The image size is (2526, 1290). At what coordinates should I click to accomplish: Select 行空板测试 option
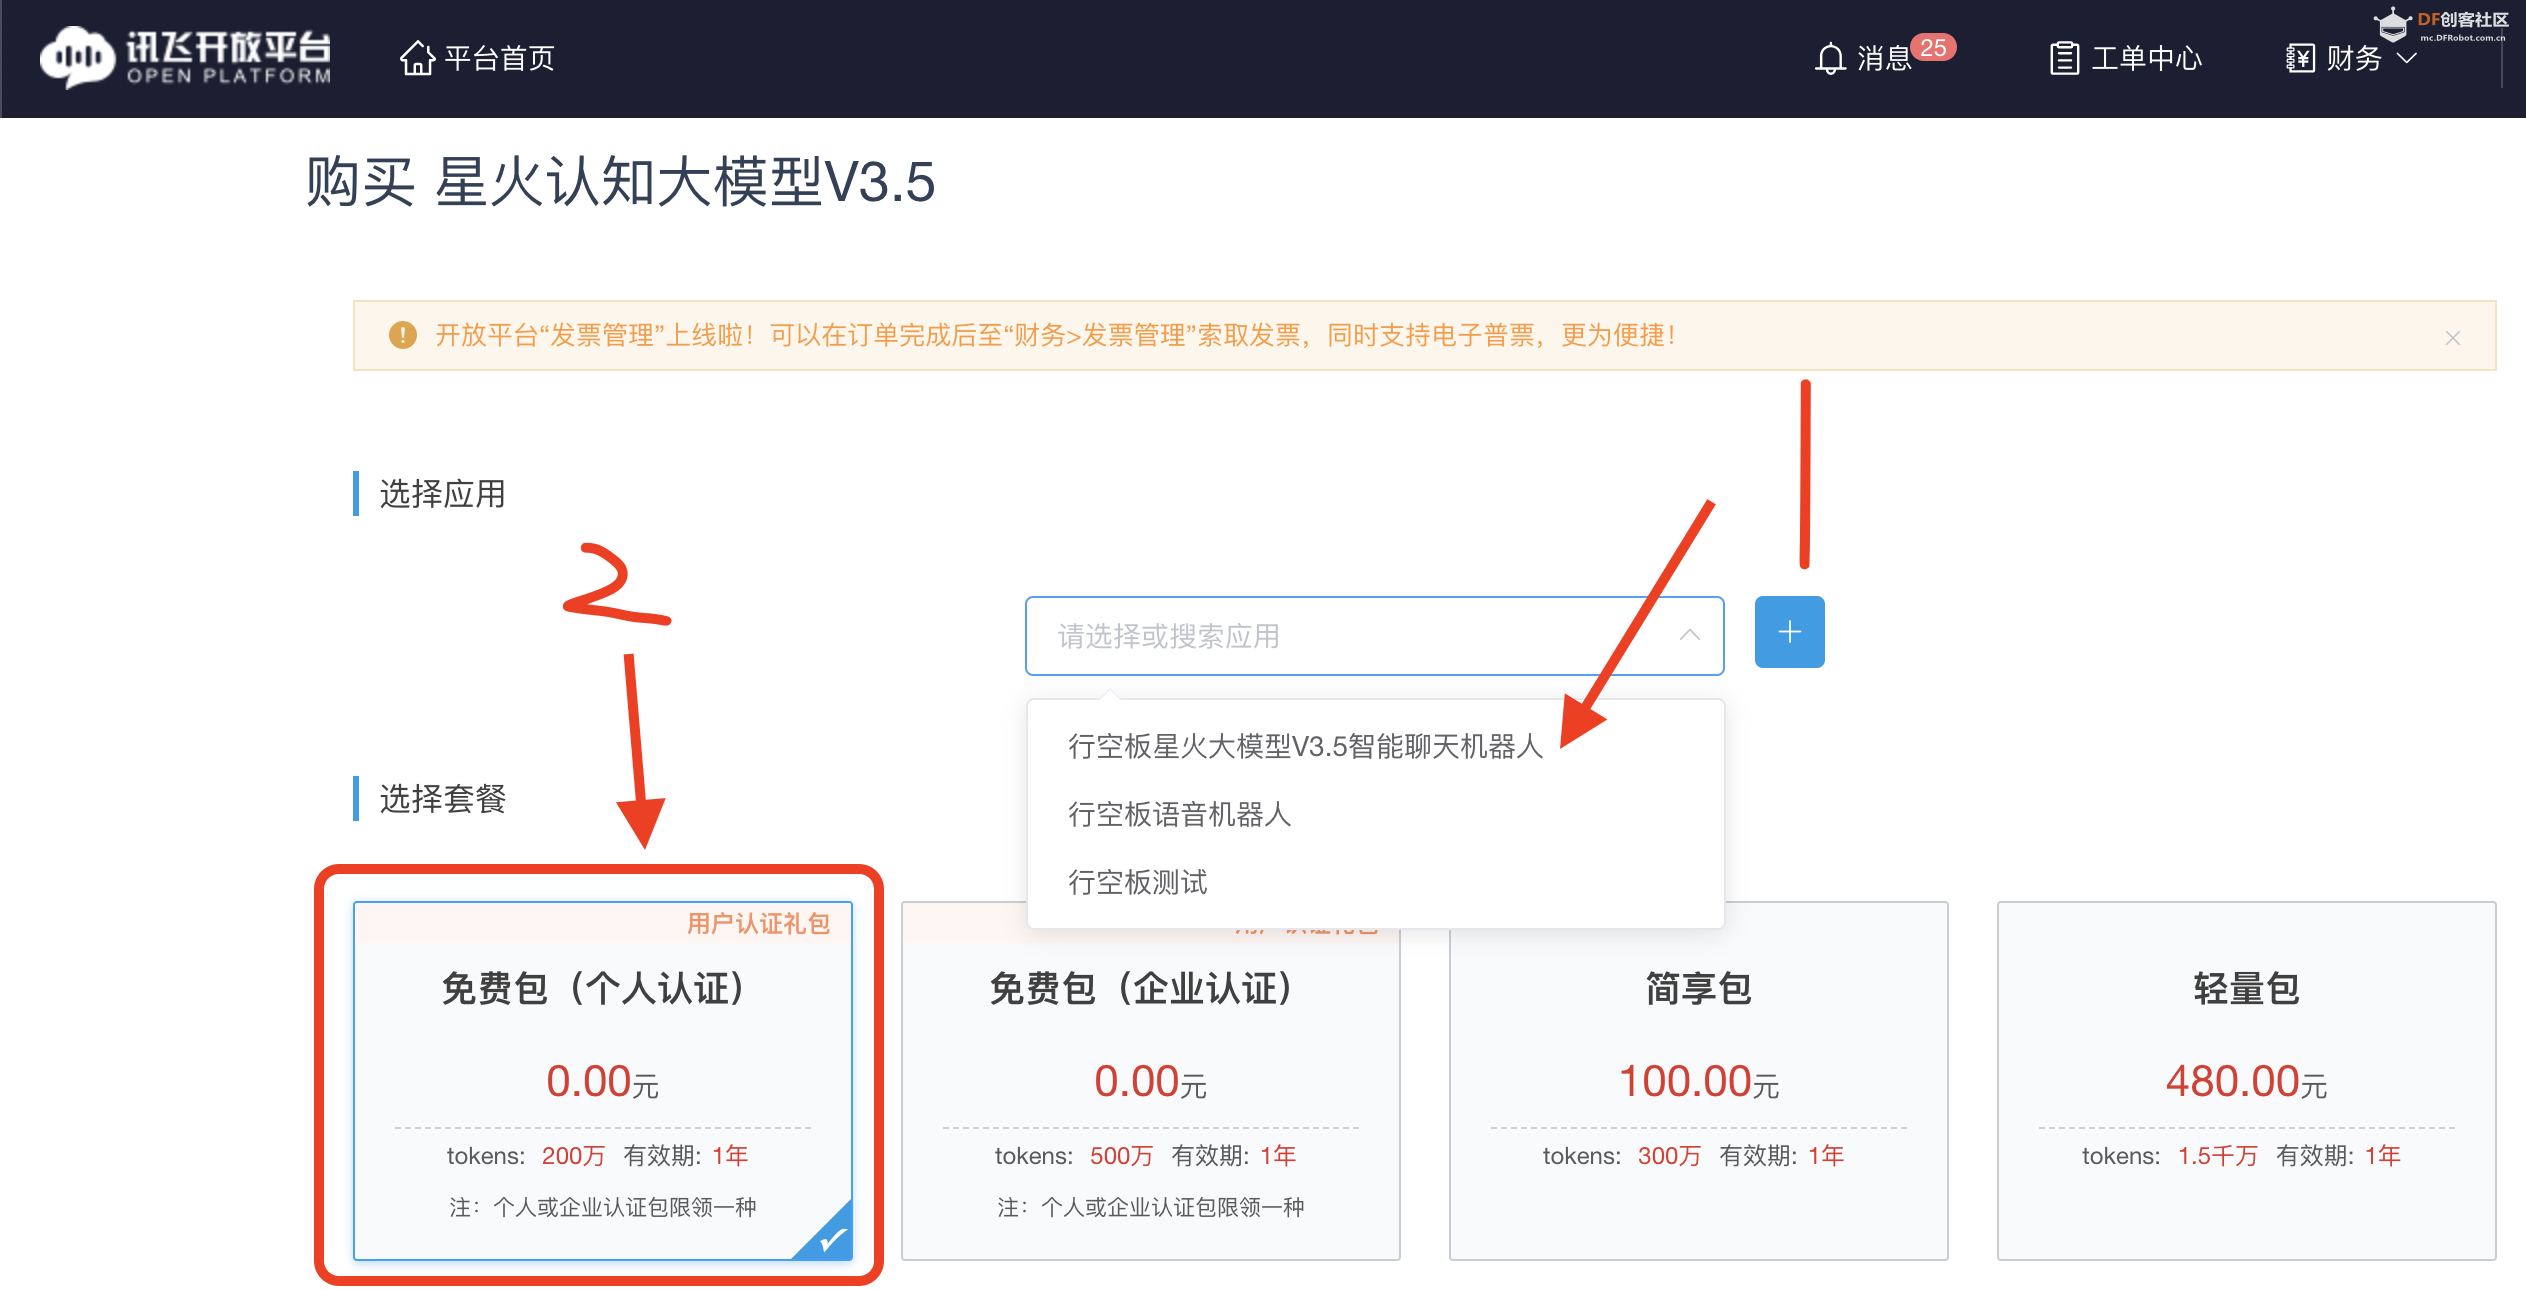pos(1375,882)
